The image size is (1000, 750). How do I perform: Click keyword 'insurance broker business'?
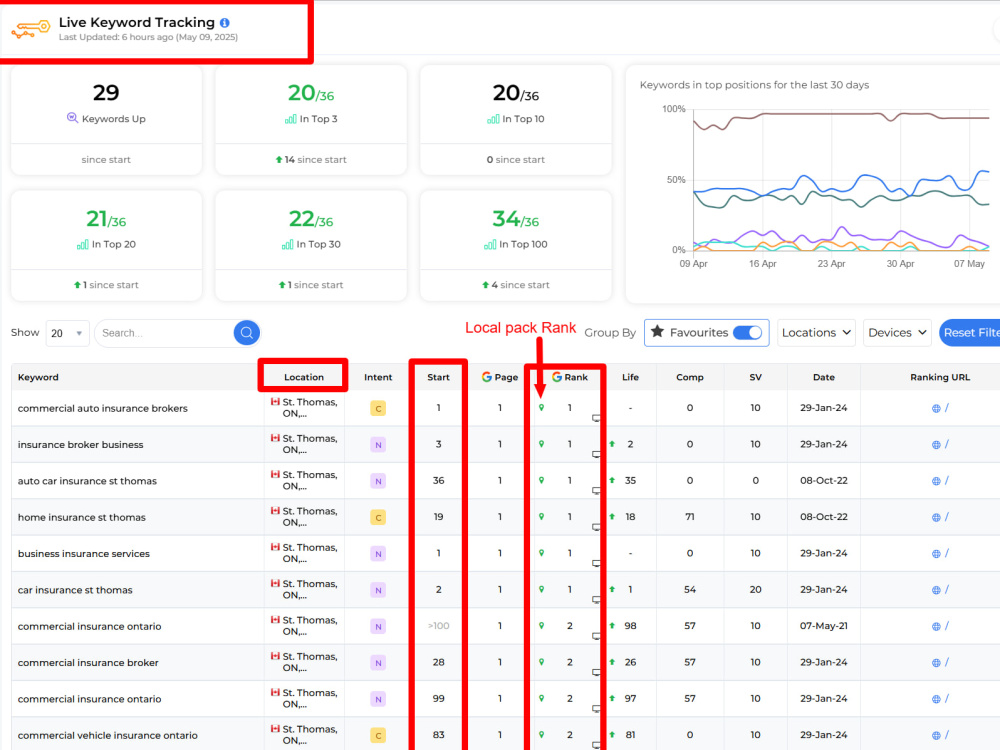coord(80,445)
